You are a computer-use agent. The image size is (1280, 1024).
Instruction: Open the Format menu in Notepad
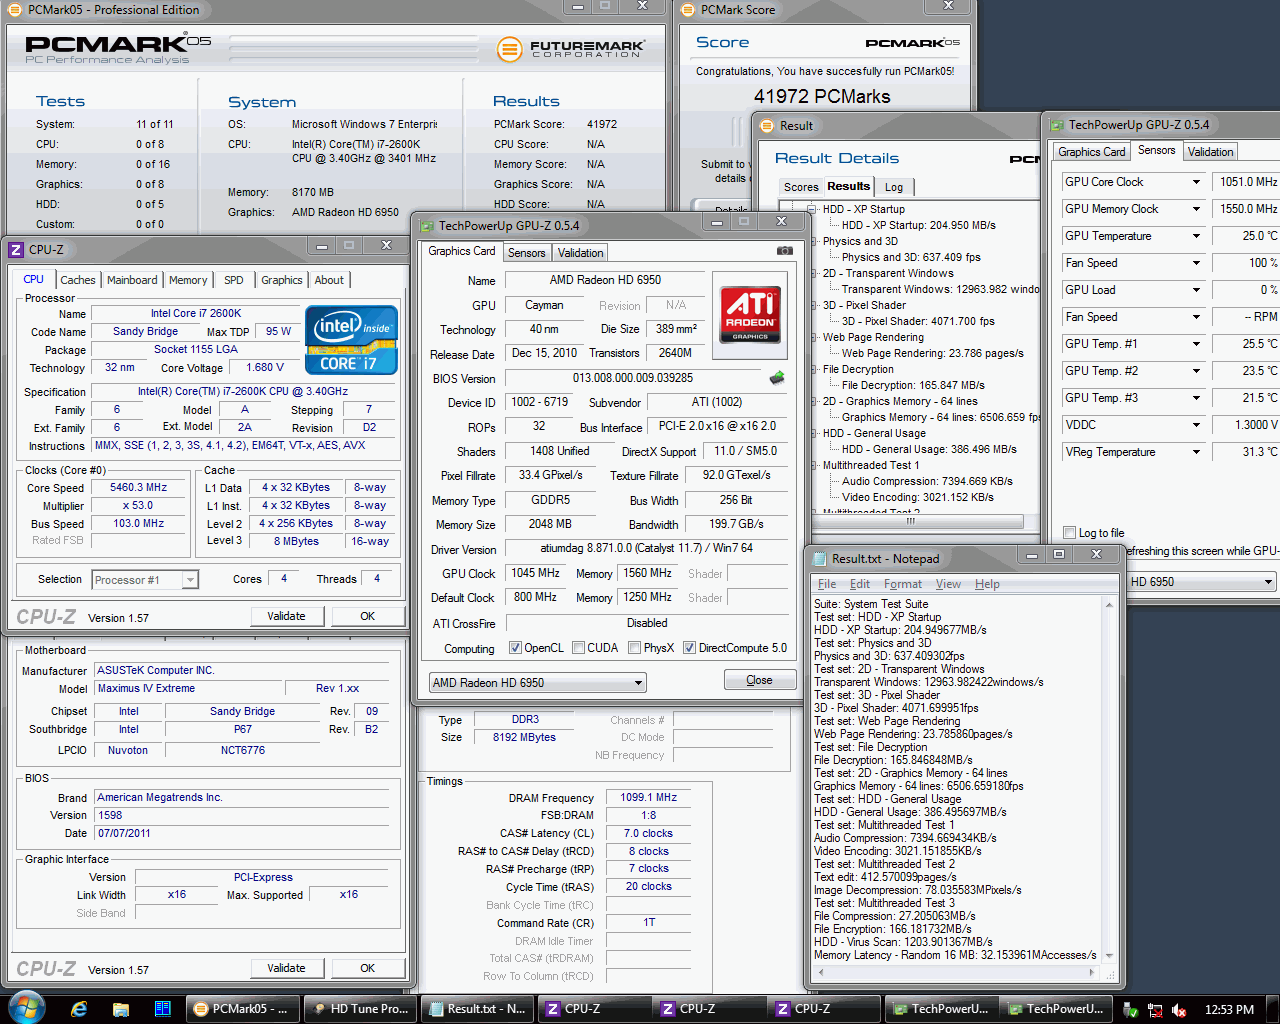click(902, 584)
